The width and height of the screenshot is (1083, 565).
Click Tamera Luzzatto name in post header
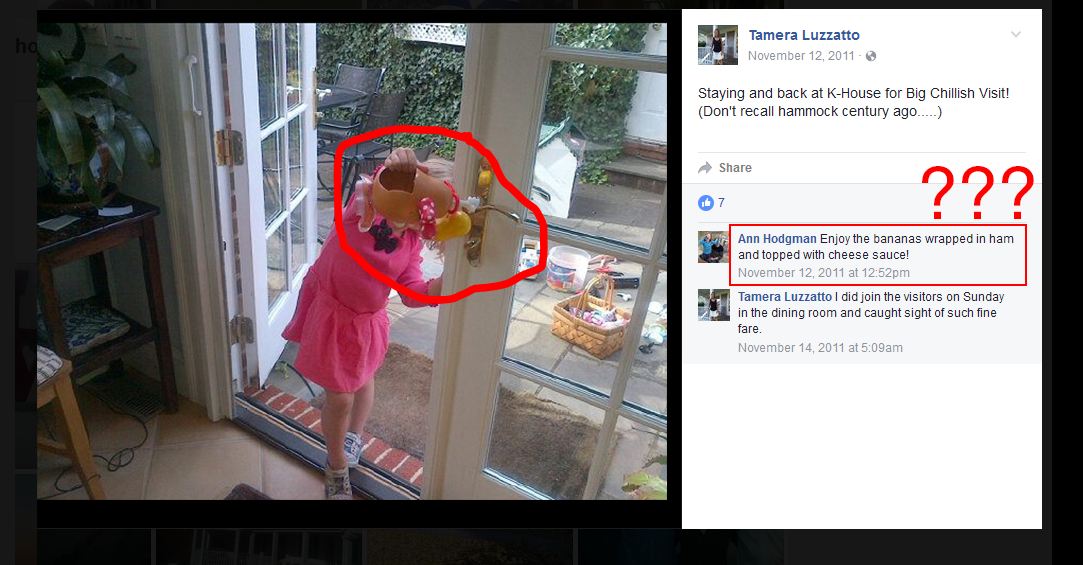(x=804, y=35)
